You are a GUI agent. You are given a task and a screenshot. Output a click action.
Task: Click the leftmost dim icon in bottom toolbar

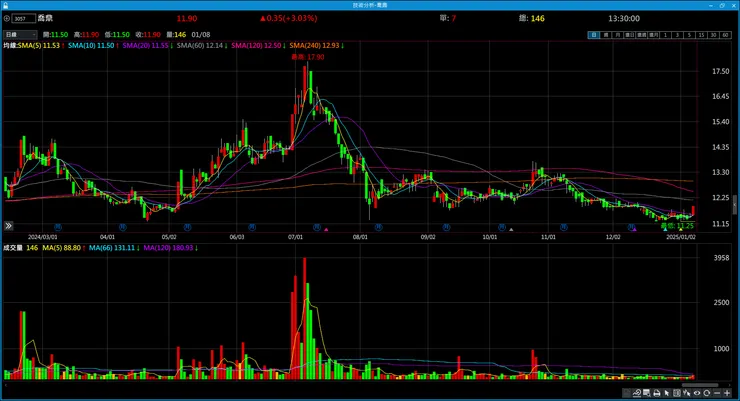626,393
